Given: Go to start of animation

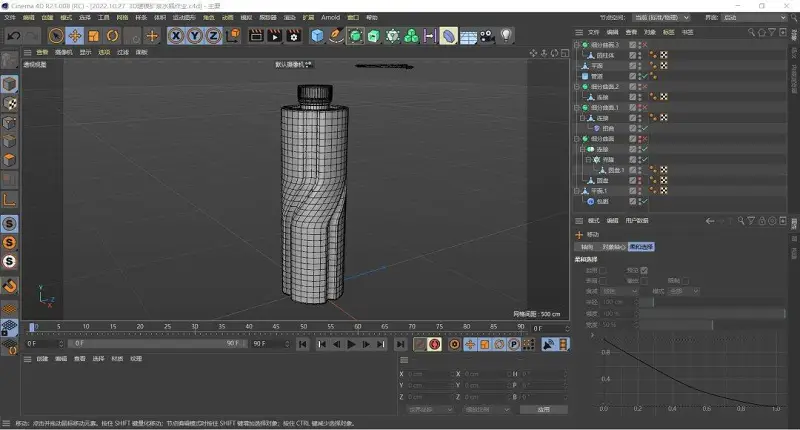Looking at the screenshot, I should coord(303,344).
